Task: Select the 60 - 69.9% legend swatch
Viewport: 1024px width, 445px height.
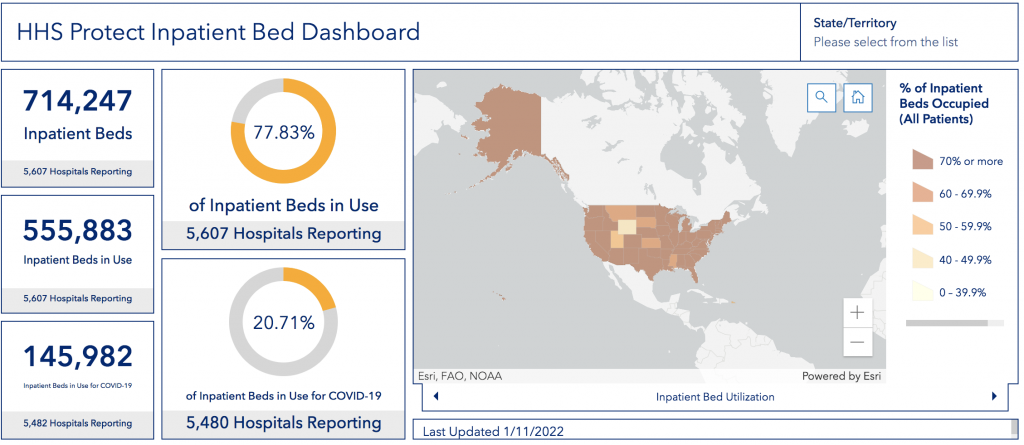Action: tap(921, 194)
